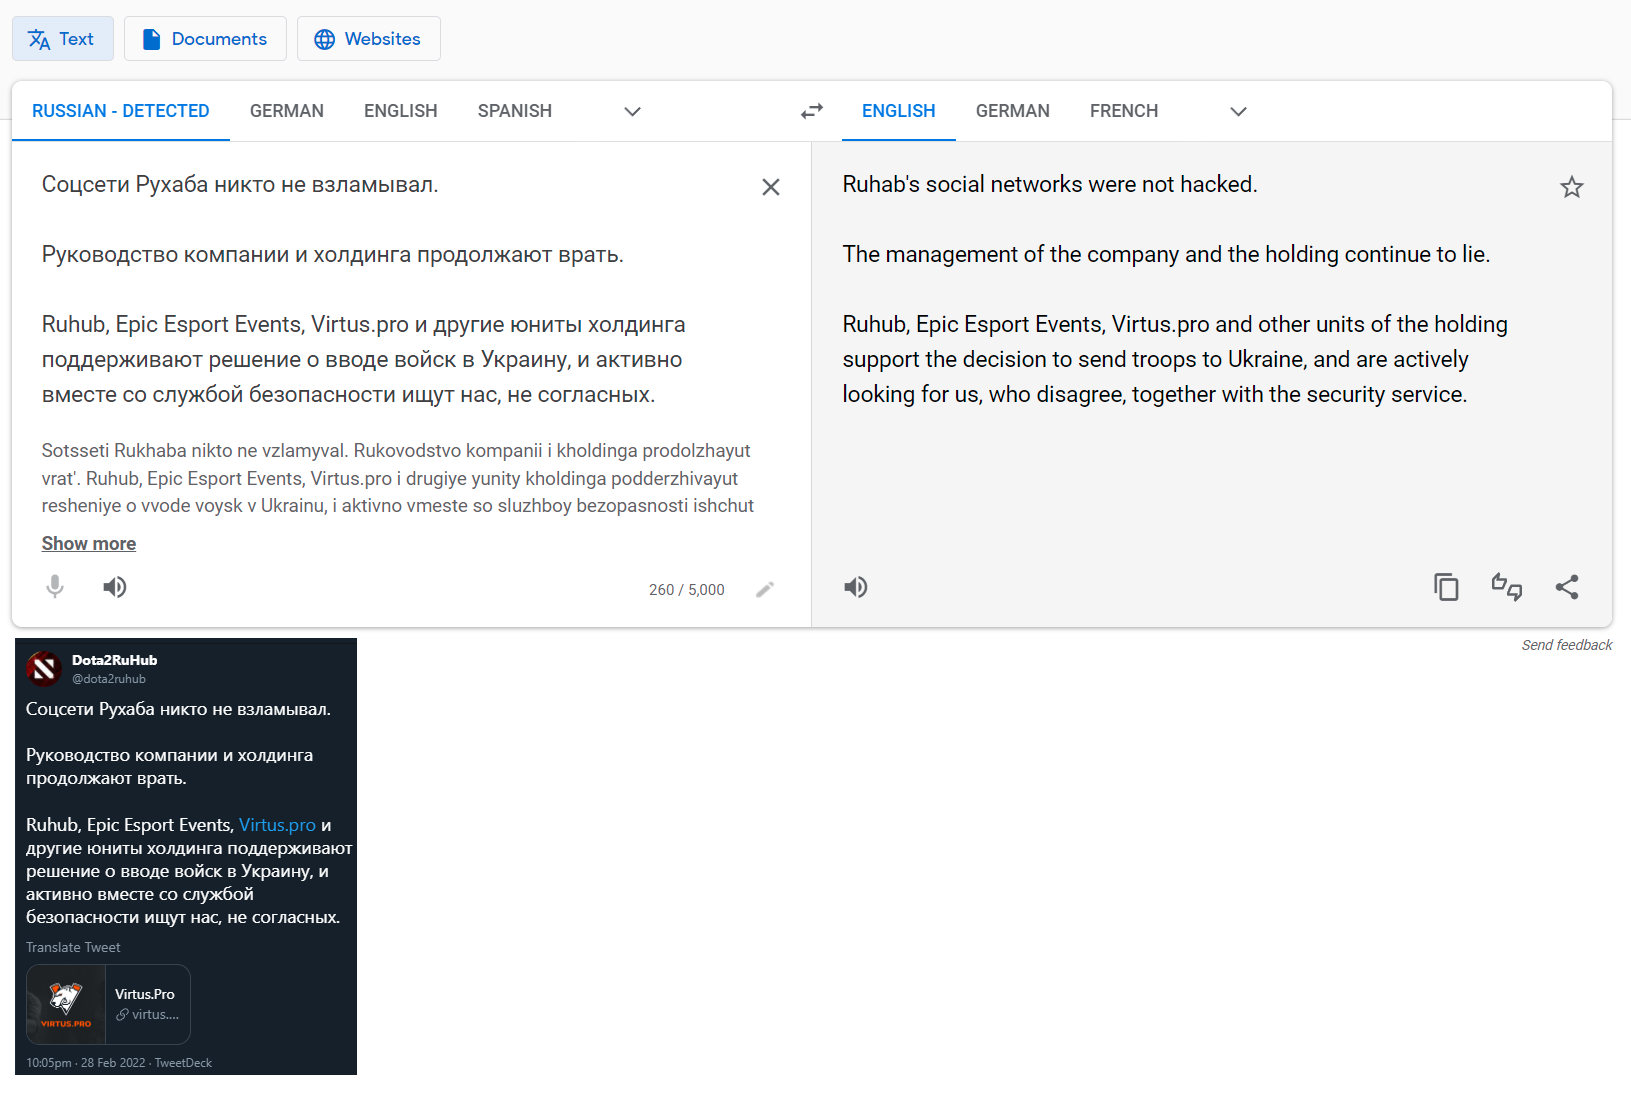The image size is (1631, 1101).
Task: Select the Russian - Detected source tab
Action: click(121, 111)
